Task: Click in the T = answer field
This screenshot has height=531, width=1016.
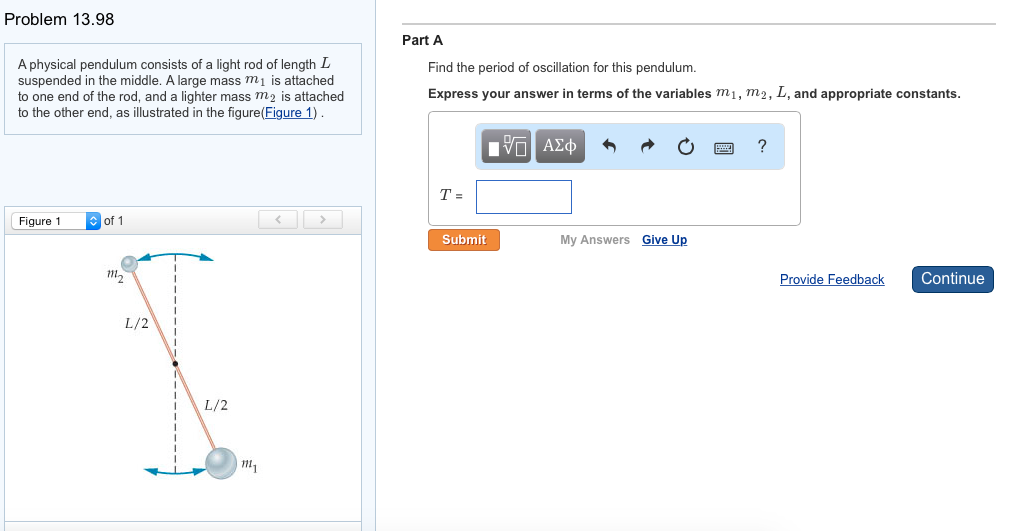Action: tap(523, 197)
